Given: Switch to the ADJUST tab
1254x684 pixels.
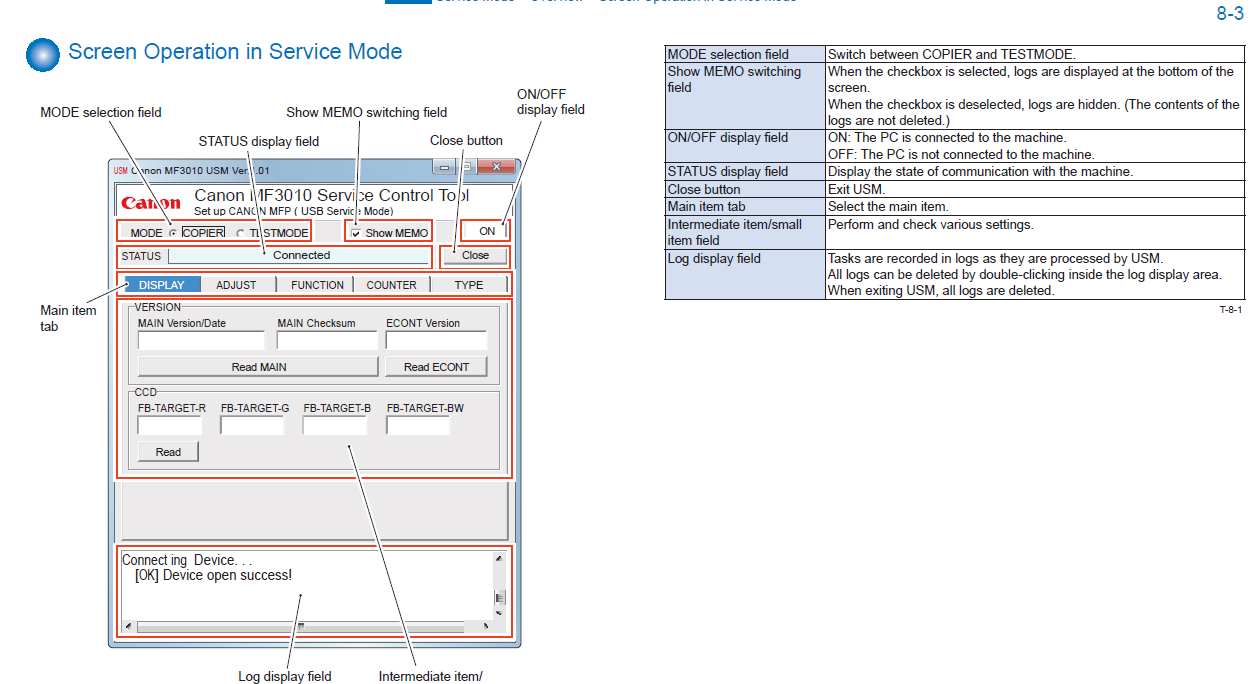Looking at the screenshot, I should coord(236,285).
